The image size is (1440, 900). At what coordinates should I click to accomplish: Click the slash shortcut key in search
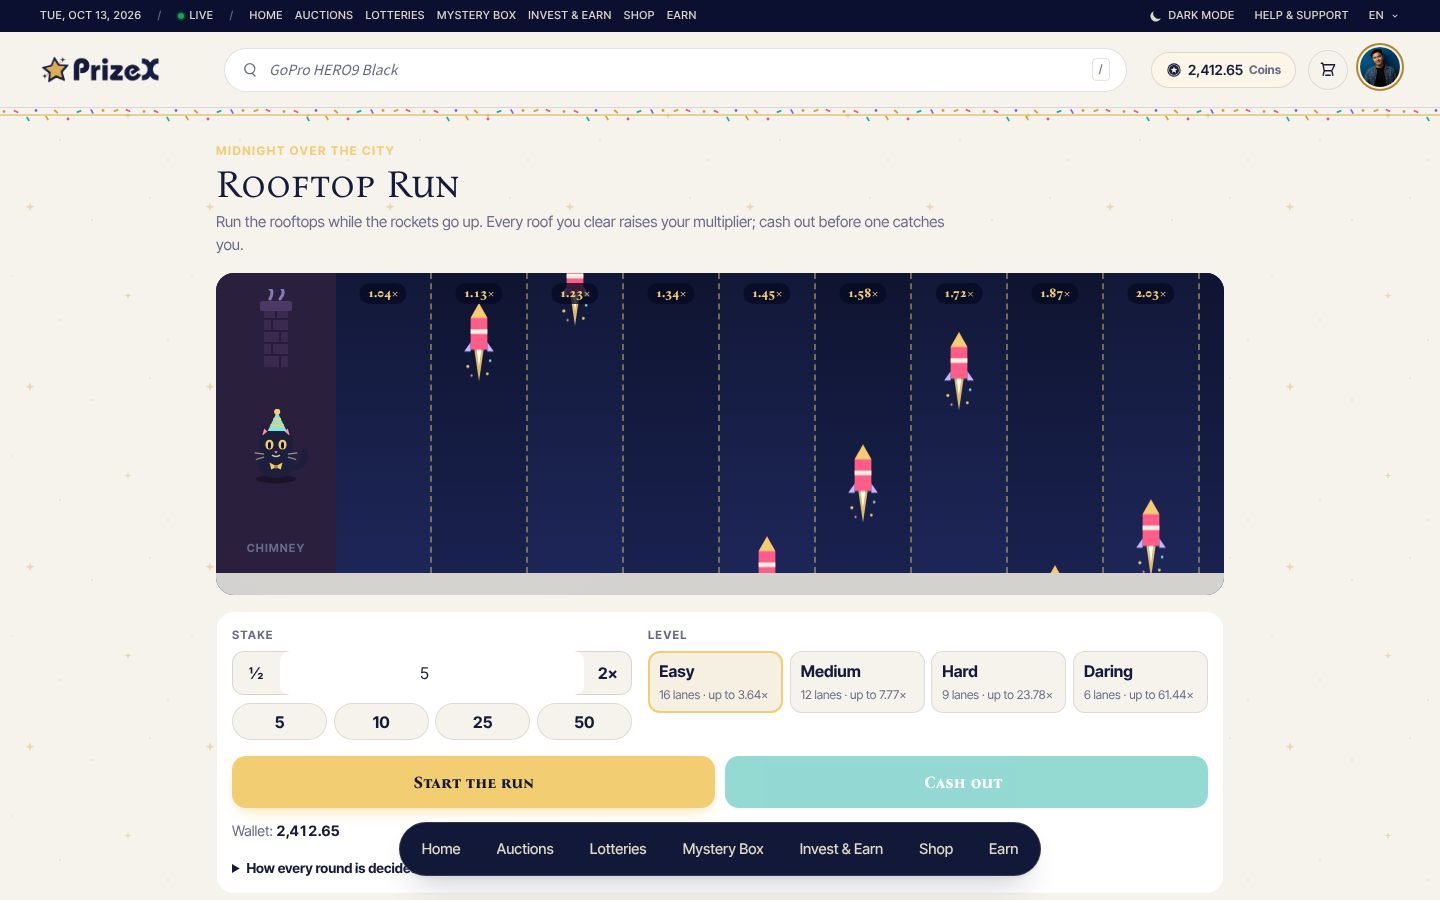(x=1101, y=70)
